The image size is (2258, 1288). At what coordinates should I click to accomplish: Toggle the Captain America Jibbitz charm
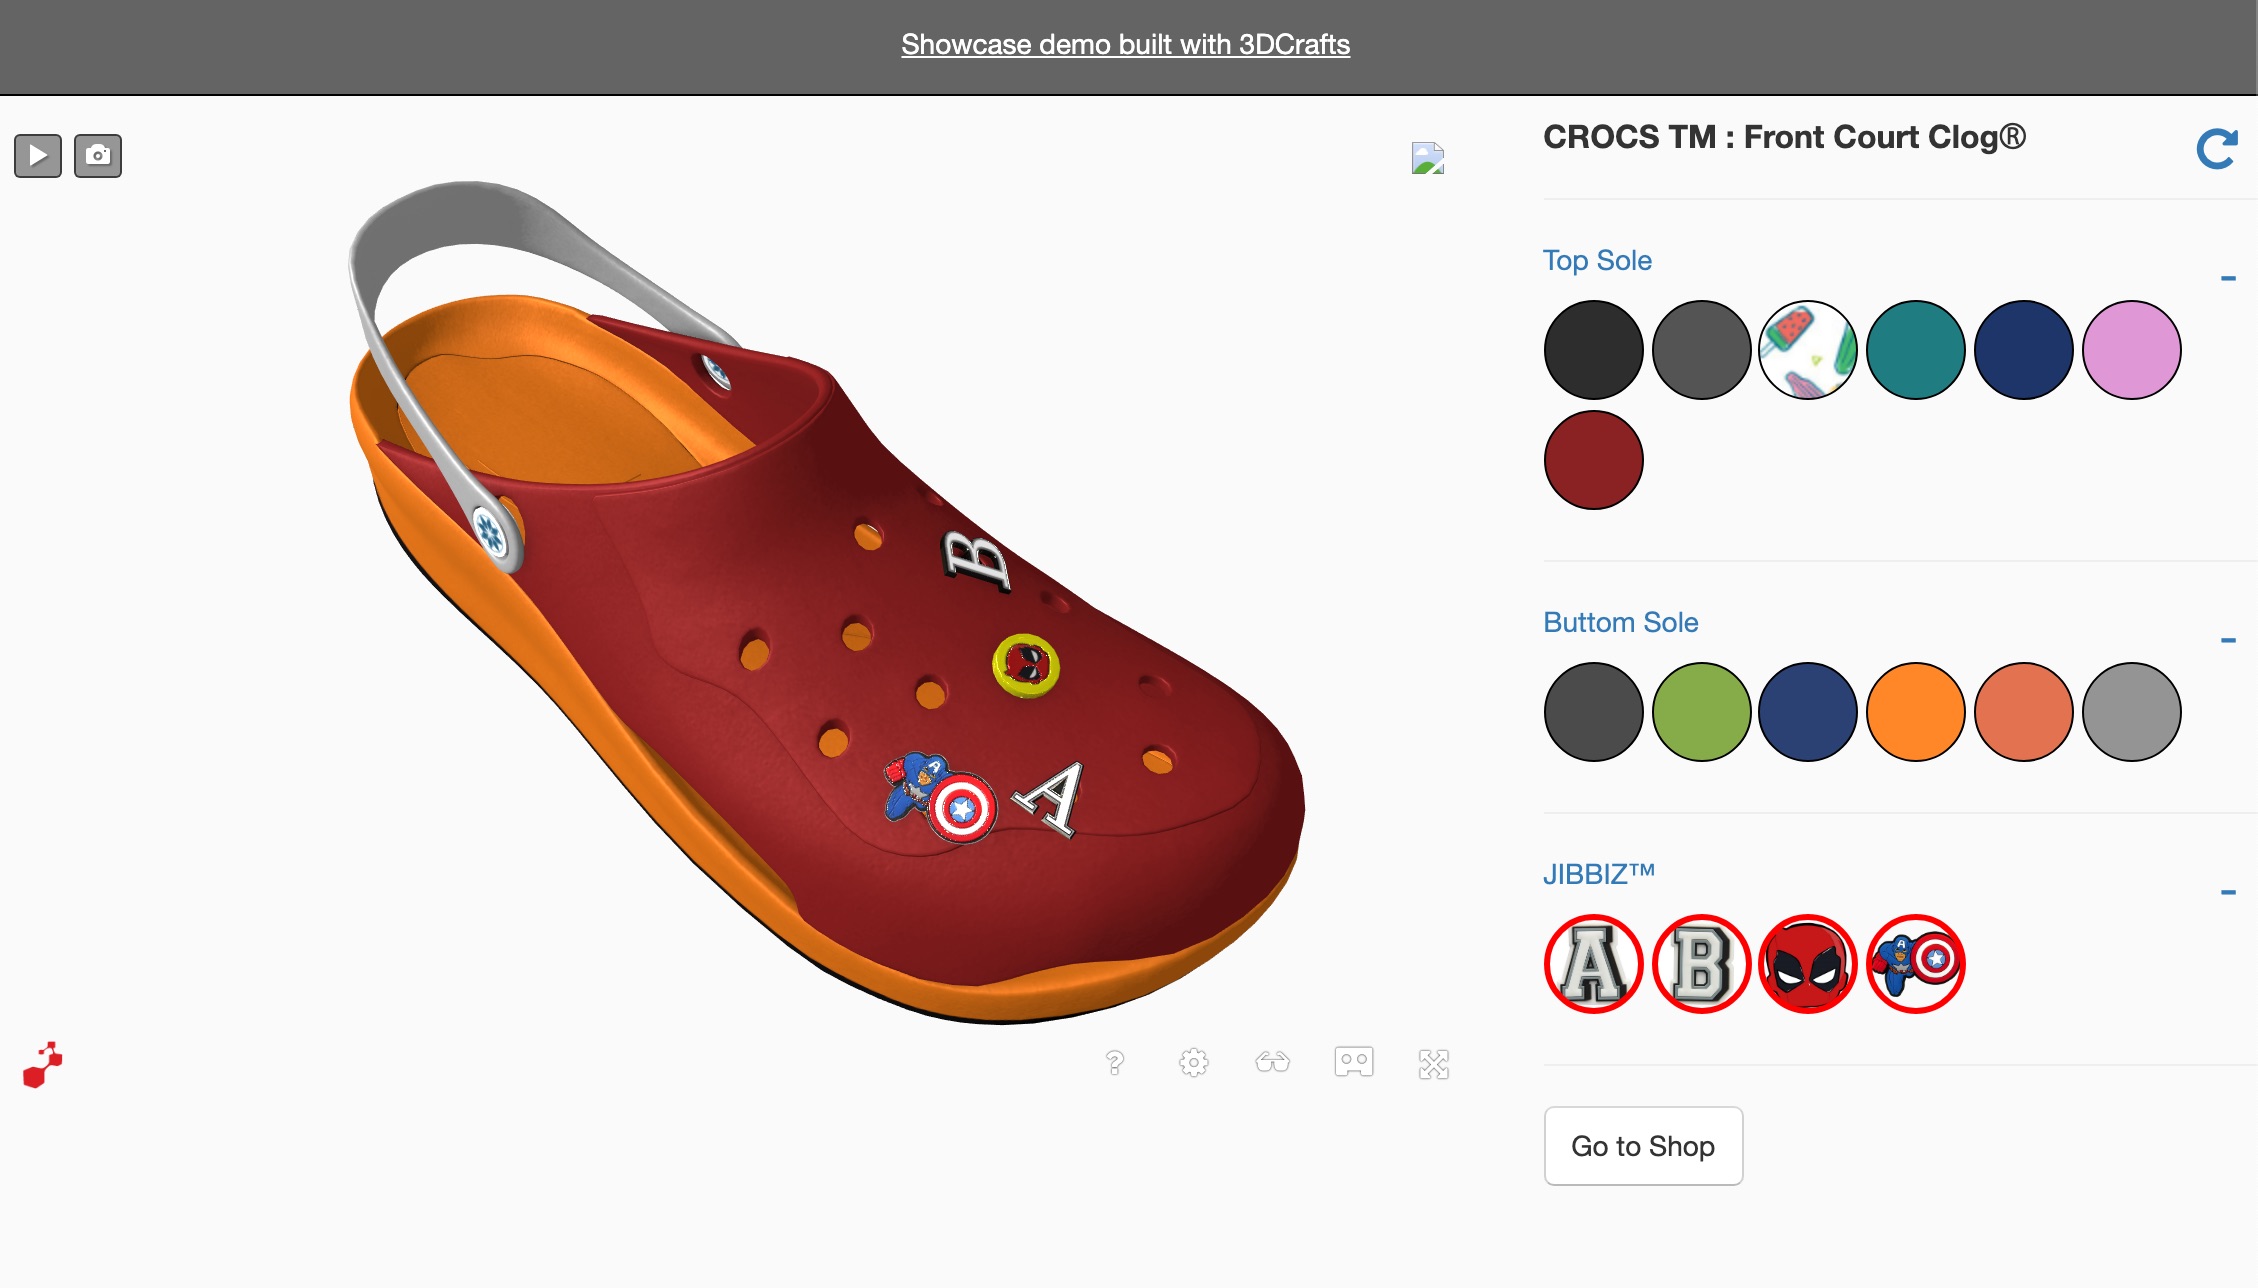click(x=1916, y=964)
